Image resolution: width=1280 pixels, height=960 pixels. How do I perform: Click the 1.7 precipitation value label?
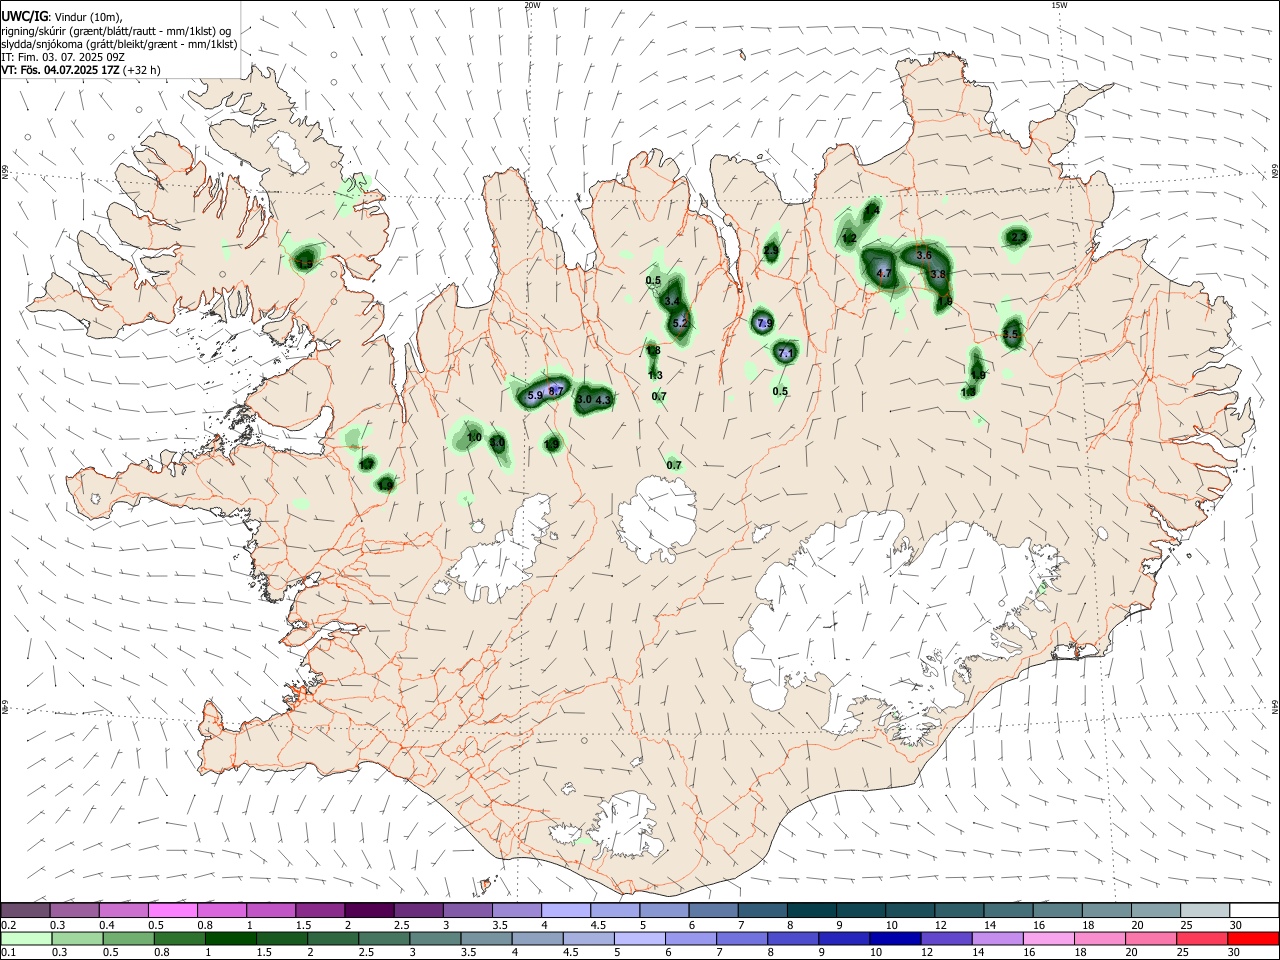pyautogui.click(x=366, y=465)
